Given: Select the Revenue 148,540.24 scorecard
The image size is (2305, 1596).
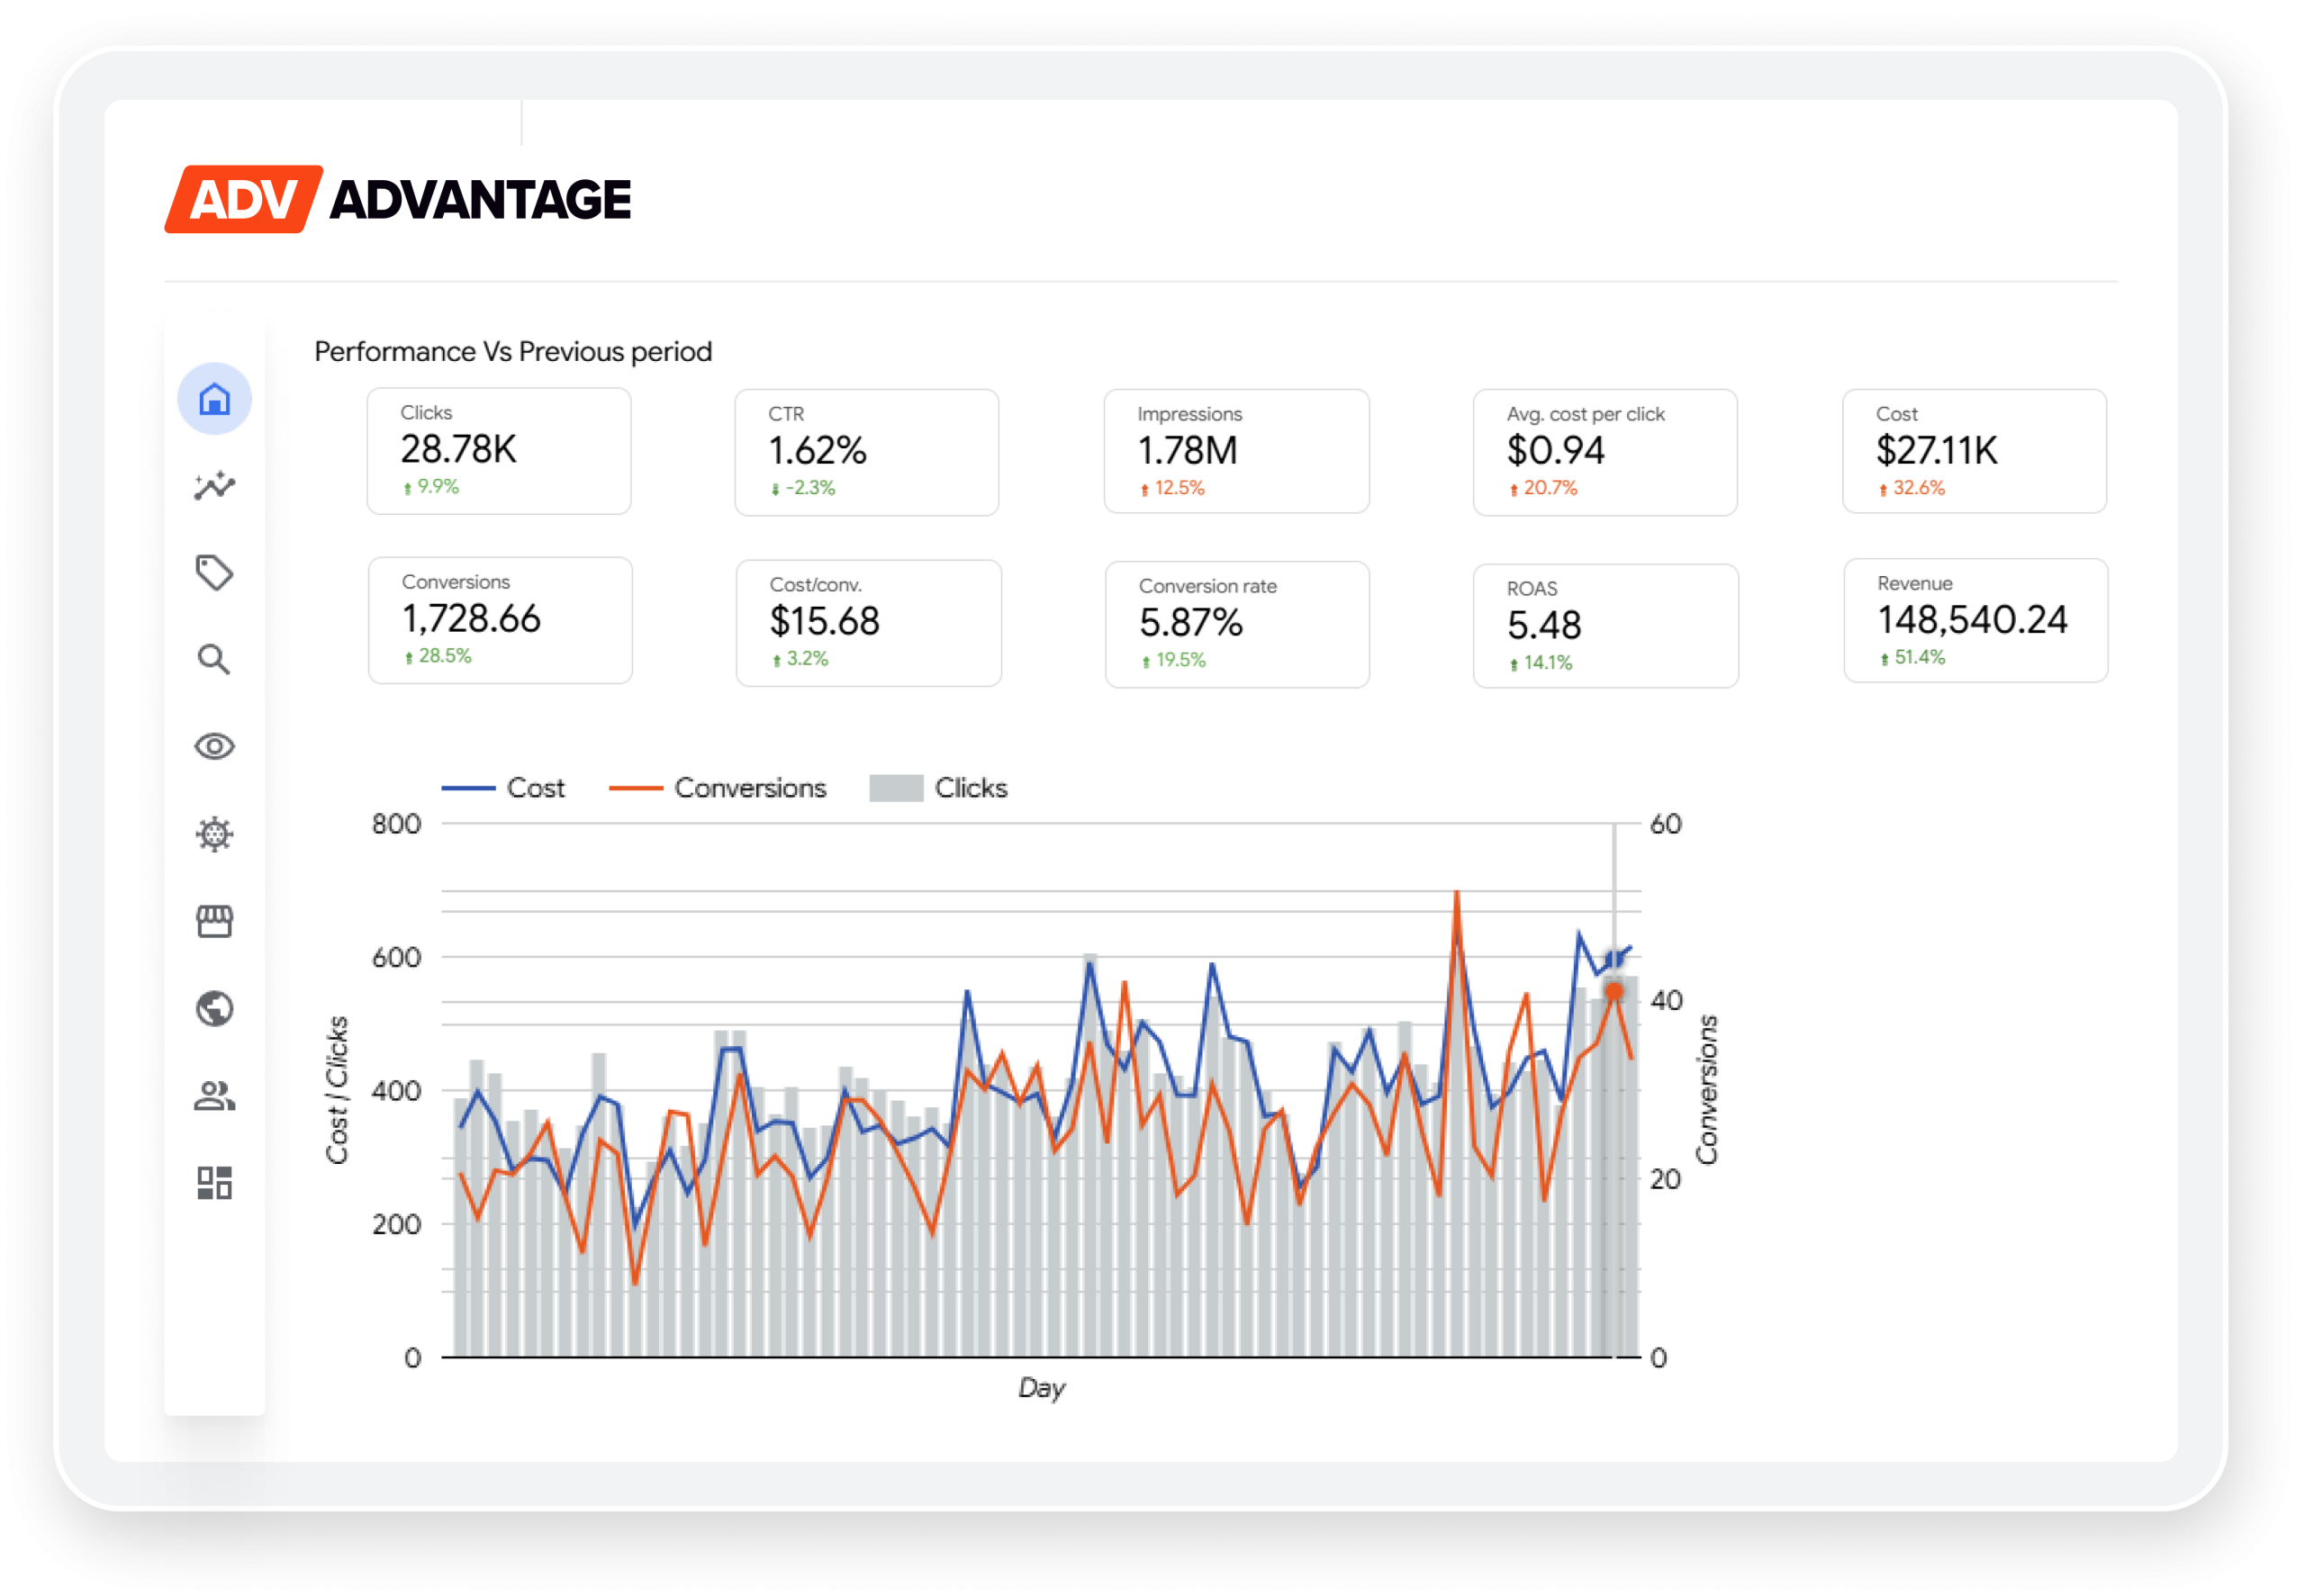Looking at the screenshot, I should pos(1975,620).
